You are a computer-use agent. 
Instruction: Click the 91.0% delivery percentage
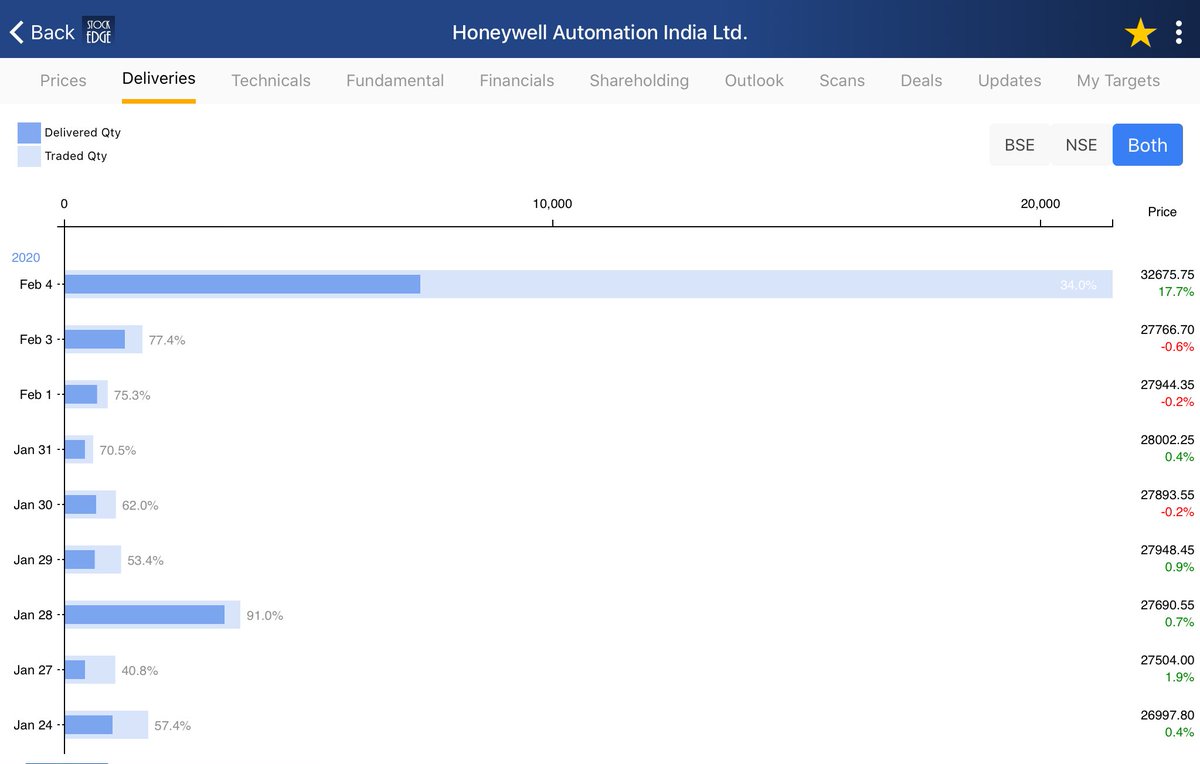pos(265,615)
